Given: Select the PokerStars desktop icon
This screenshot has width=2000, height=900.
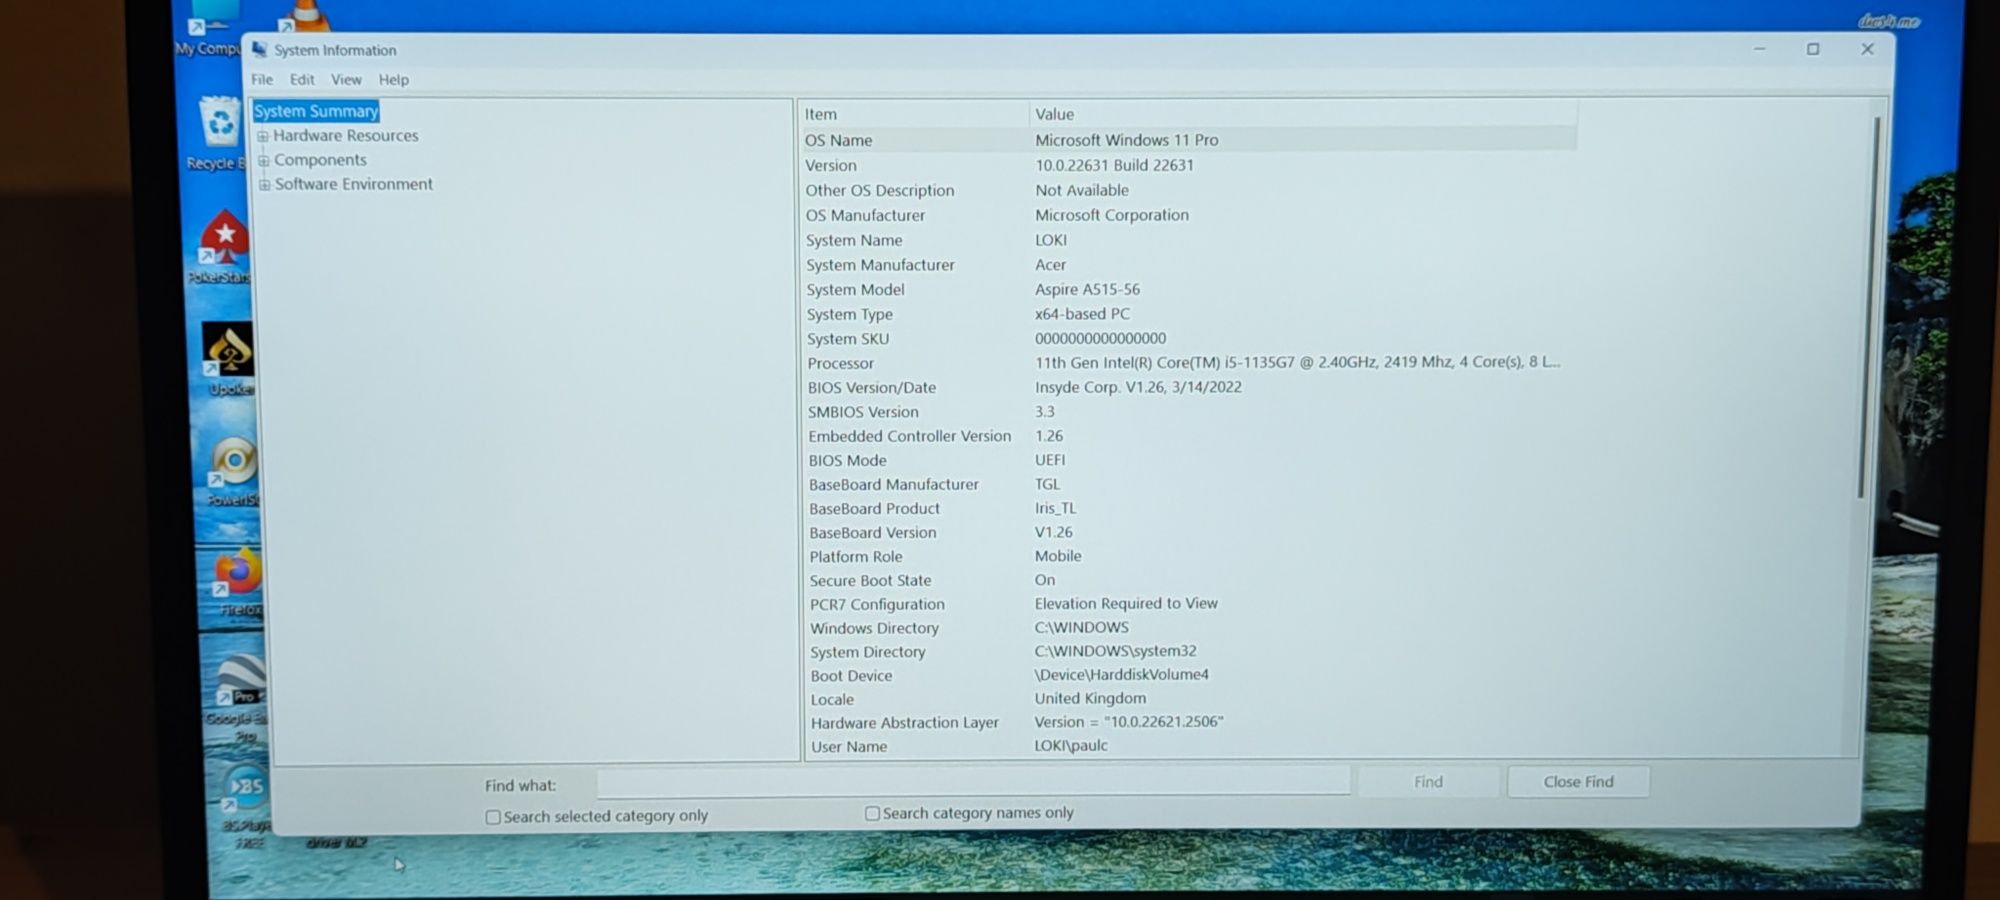Looking at the screenshot, I should point(224,247).
